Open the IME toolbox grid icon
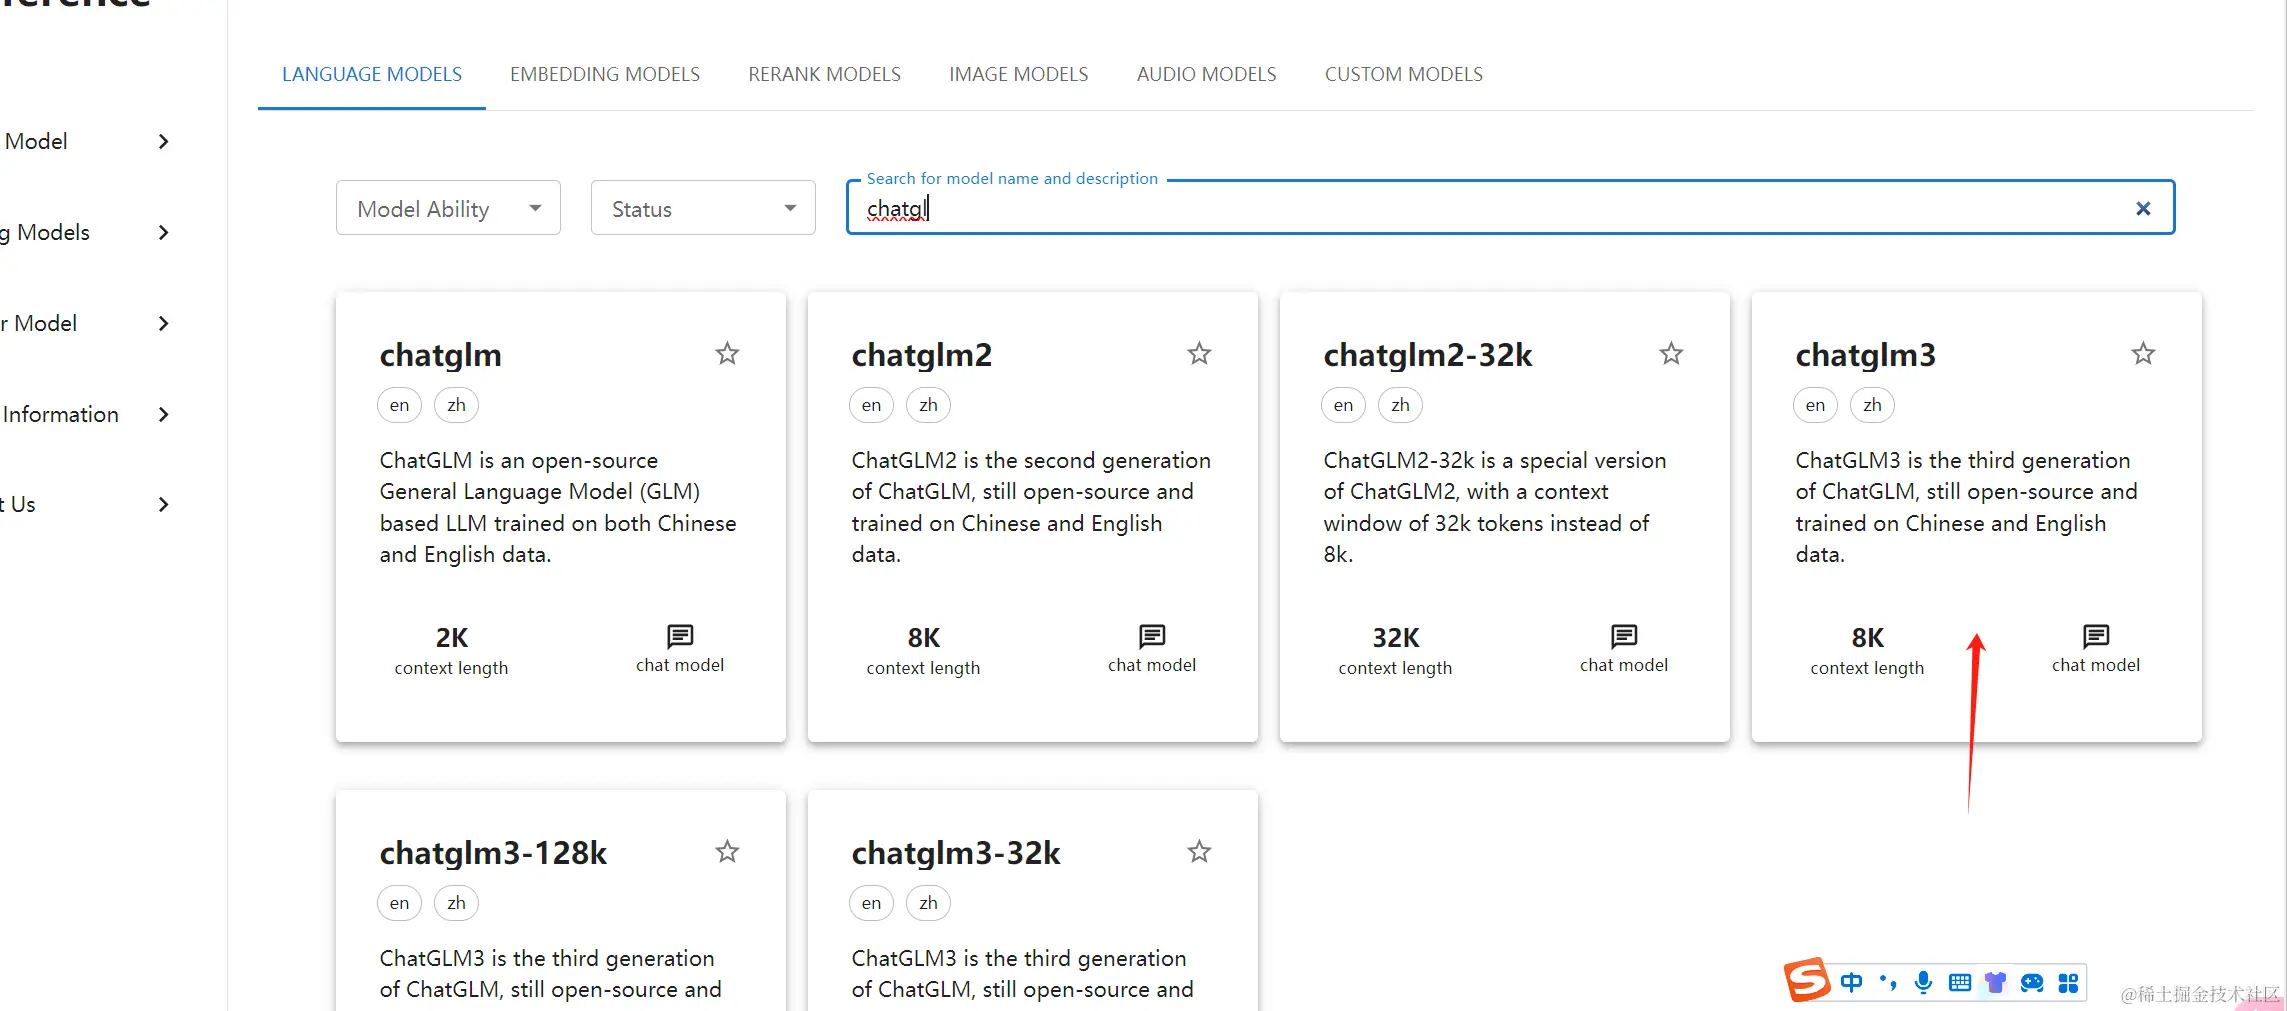Viewport: 2287px width, 1011px height. 2069,983
